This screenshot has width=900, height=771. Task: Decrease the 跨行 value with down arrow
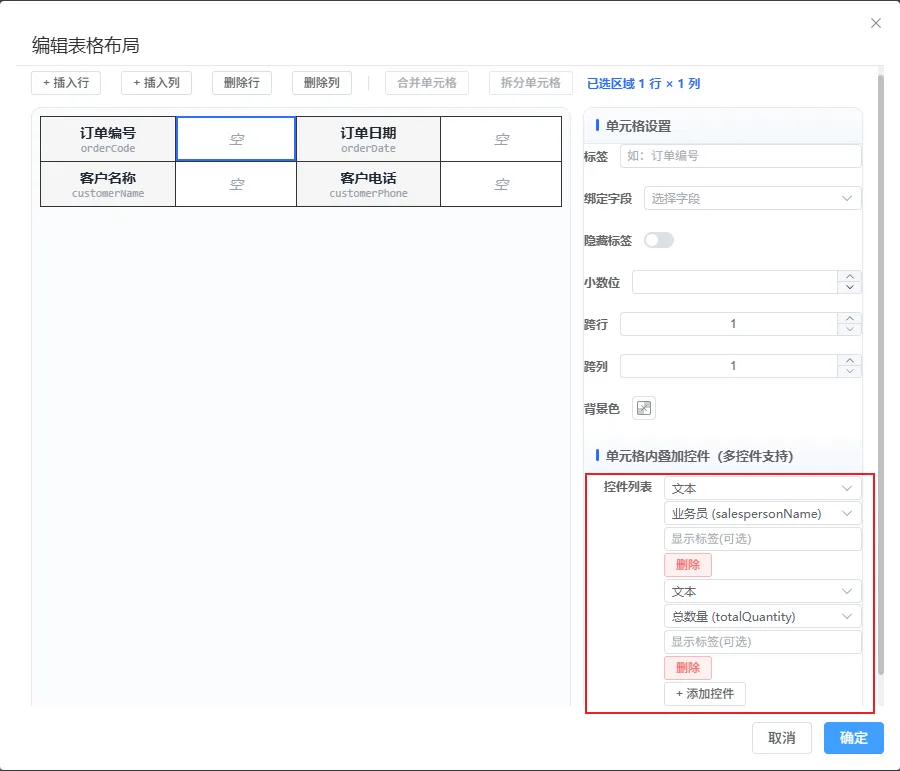click(849, 330)
